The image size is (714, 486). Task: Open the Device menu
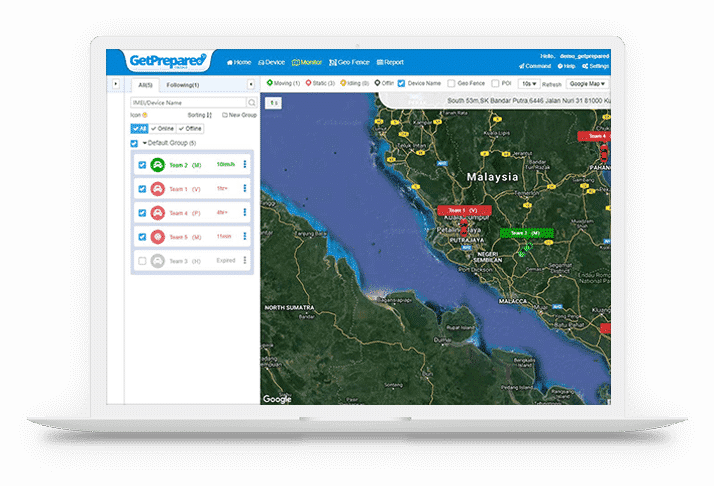pos(271,62)
